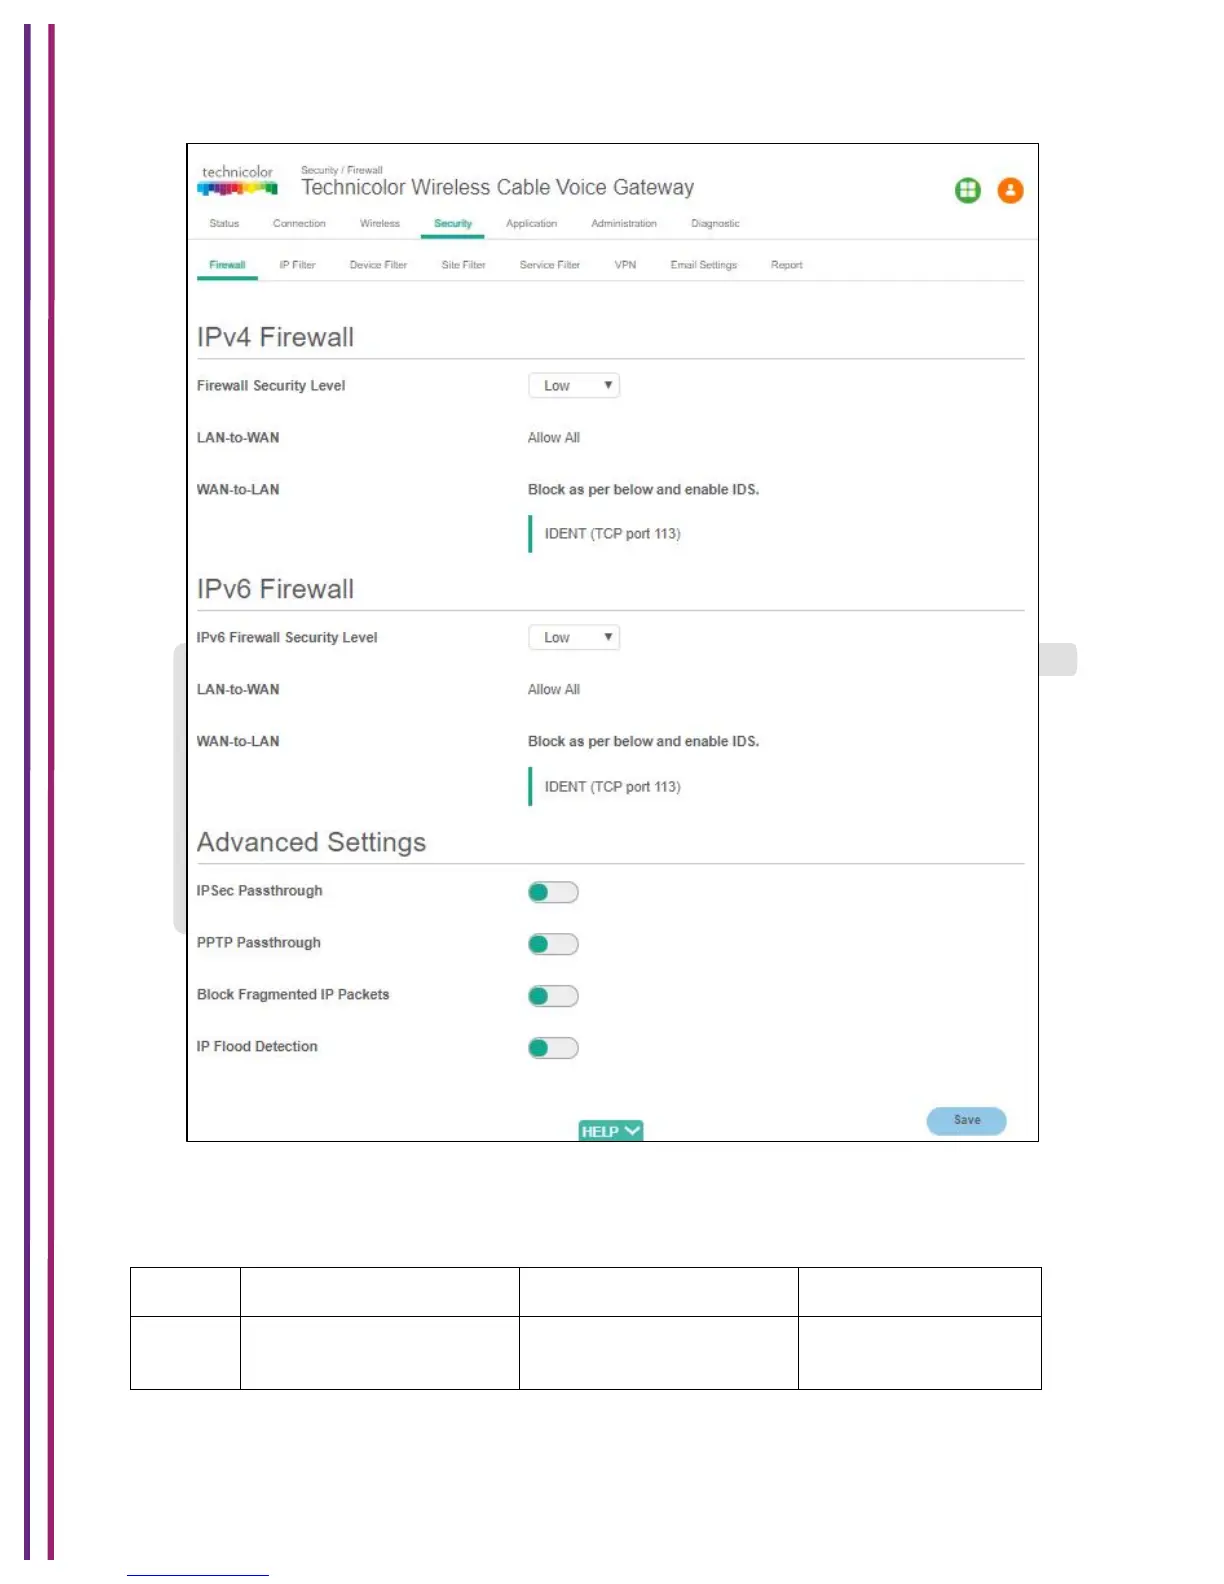View the Report sub-tab

[787, 265]
